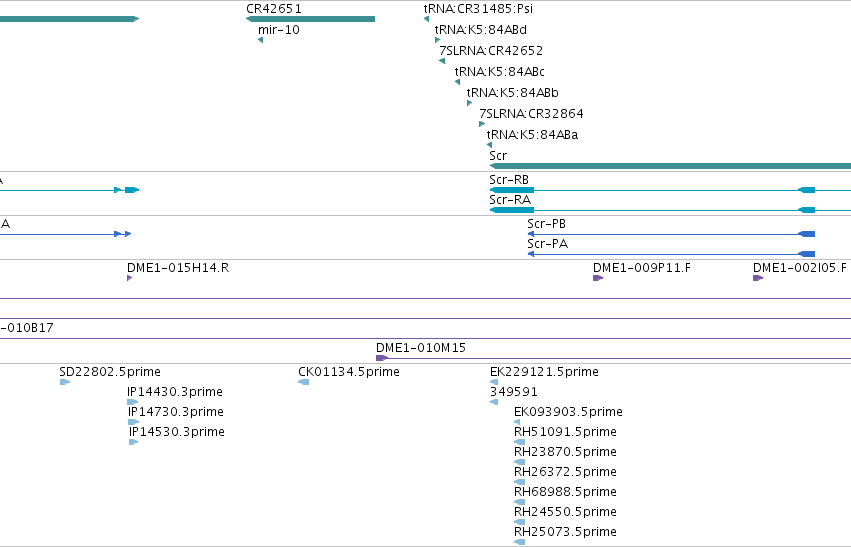Select the DME1-015H14.R purple arrow
The image size is (851, 547).
130,278
